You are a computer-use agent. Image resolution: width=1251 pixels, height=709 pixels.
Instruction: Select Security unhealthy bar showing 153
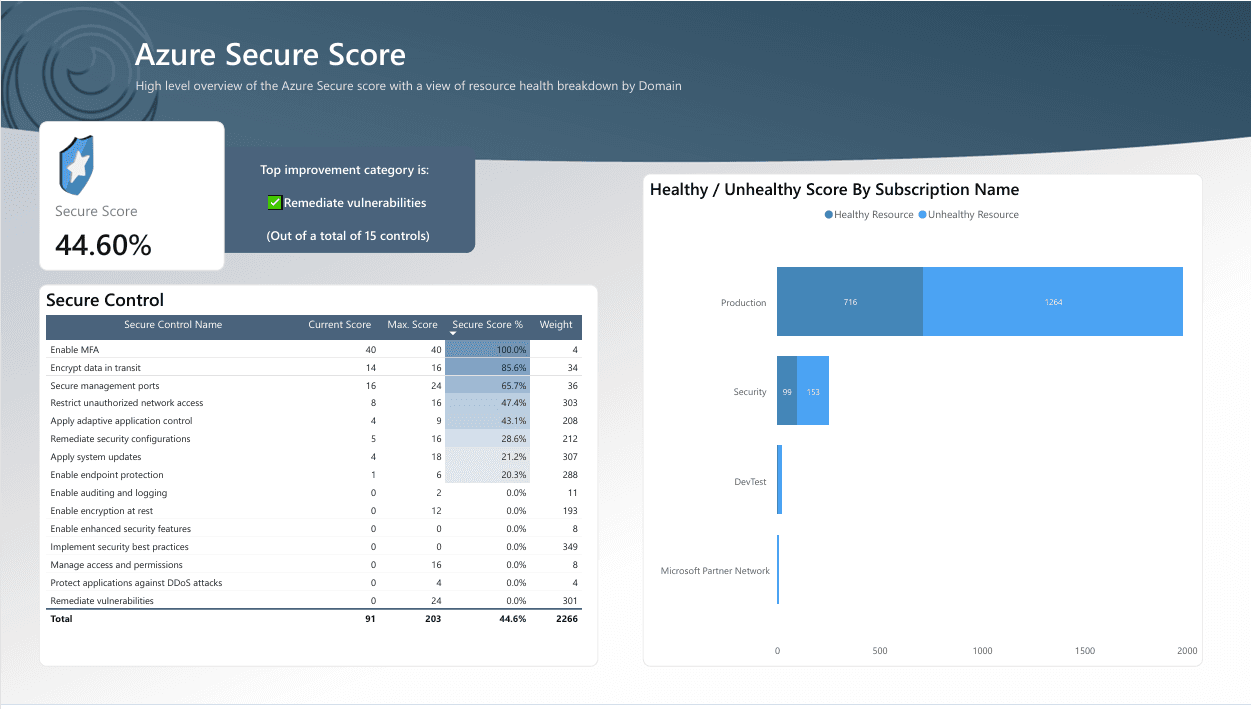[x=813, y=391]
